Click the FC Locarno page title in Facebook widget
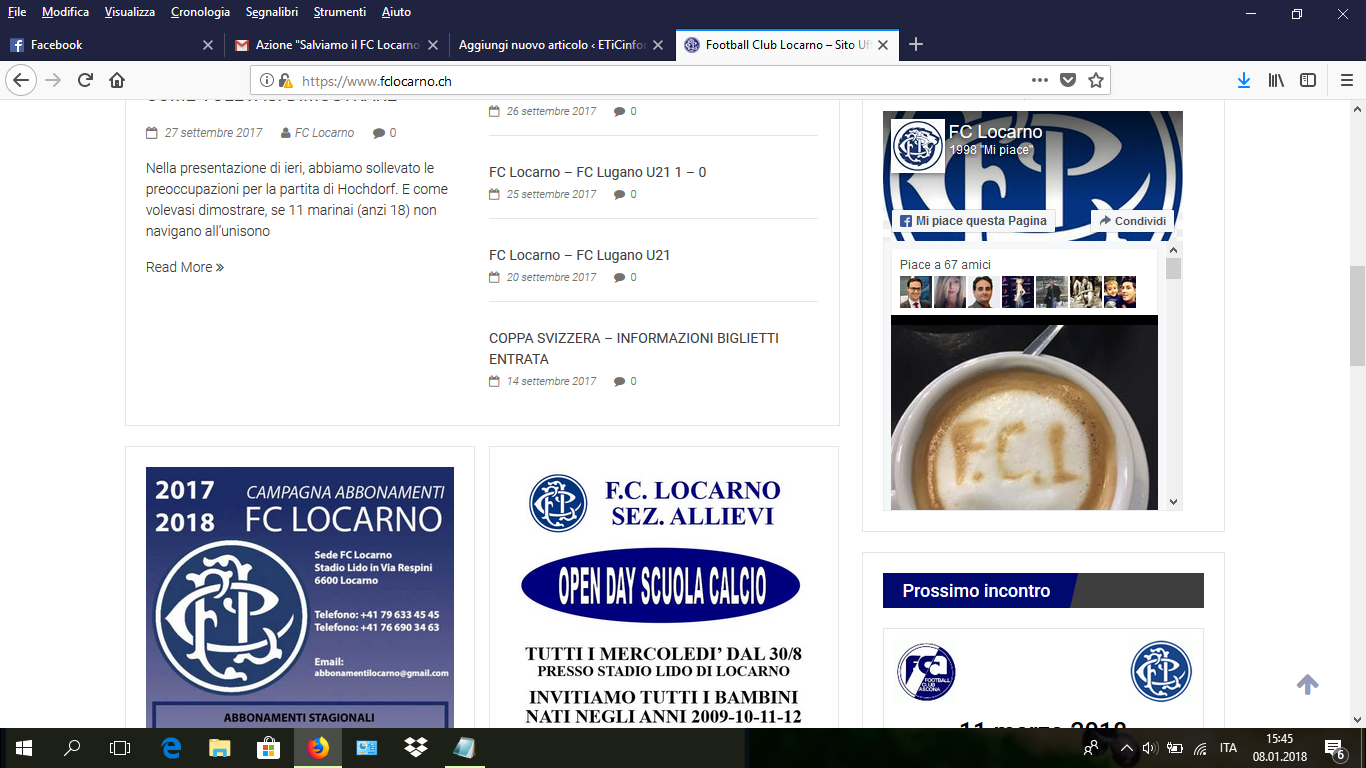This screenshot has height=768, width=1366. (x=995, y=132)
